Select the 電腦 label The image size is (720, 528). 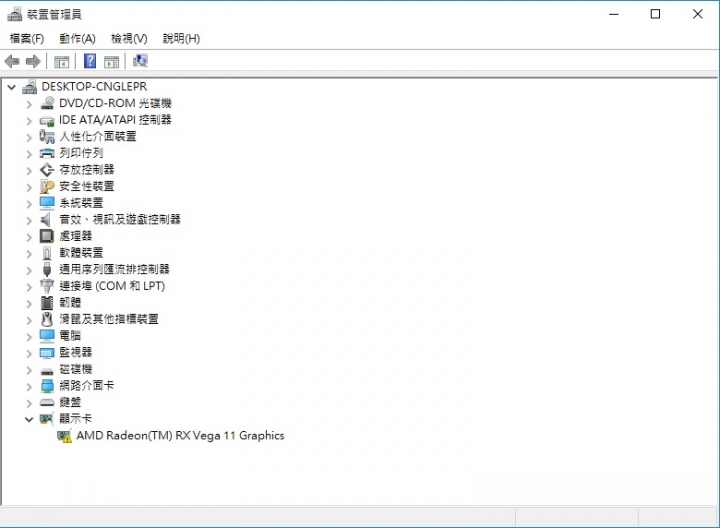[70, 336]
